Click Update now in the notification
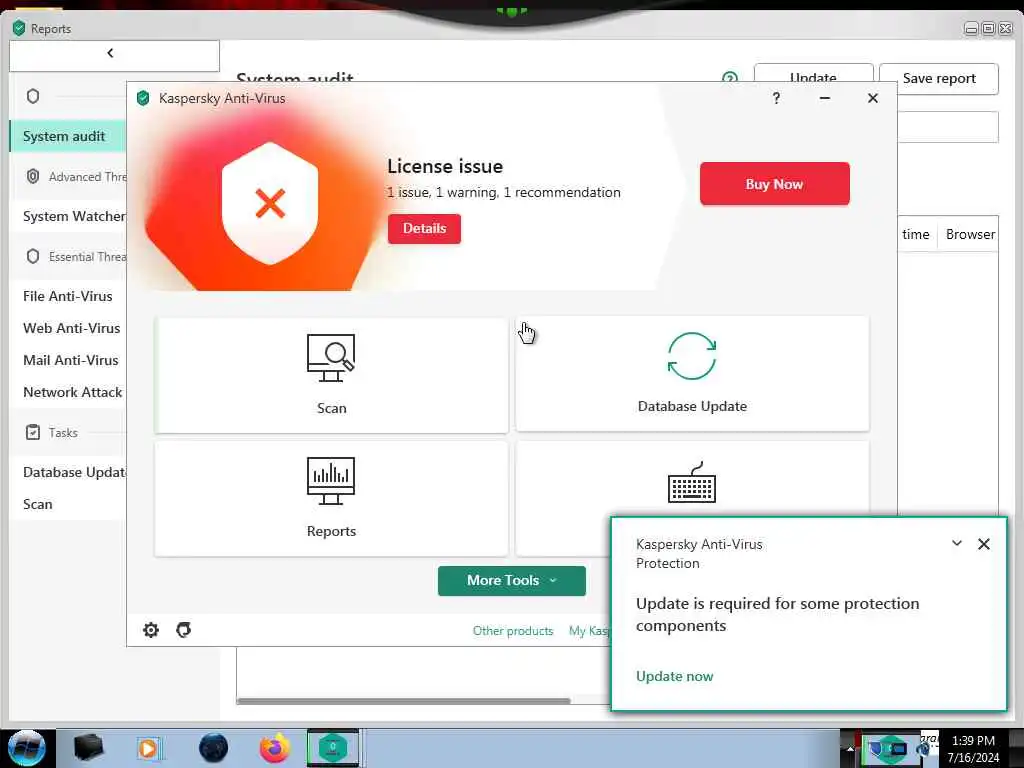The width and height of the screenshot is (1024, 768). pos(675,677)
